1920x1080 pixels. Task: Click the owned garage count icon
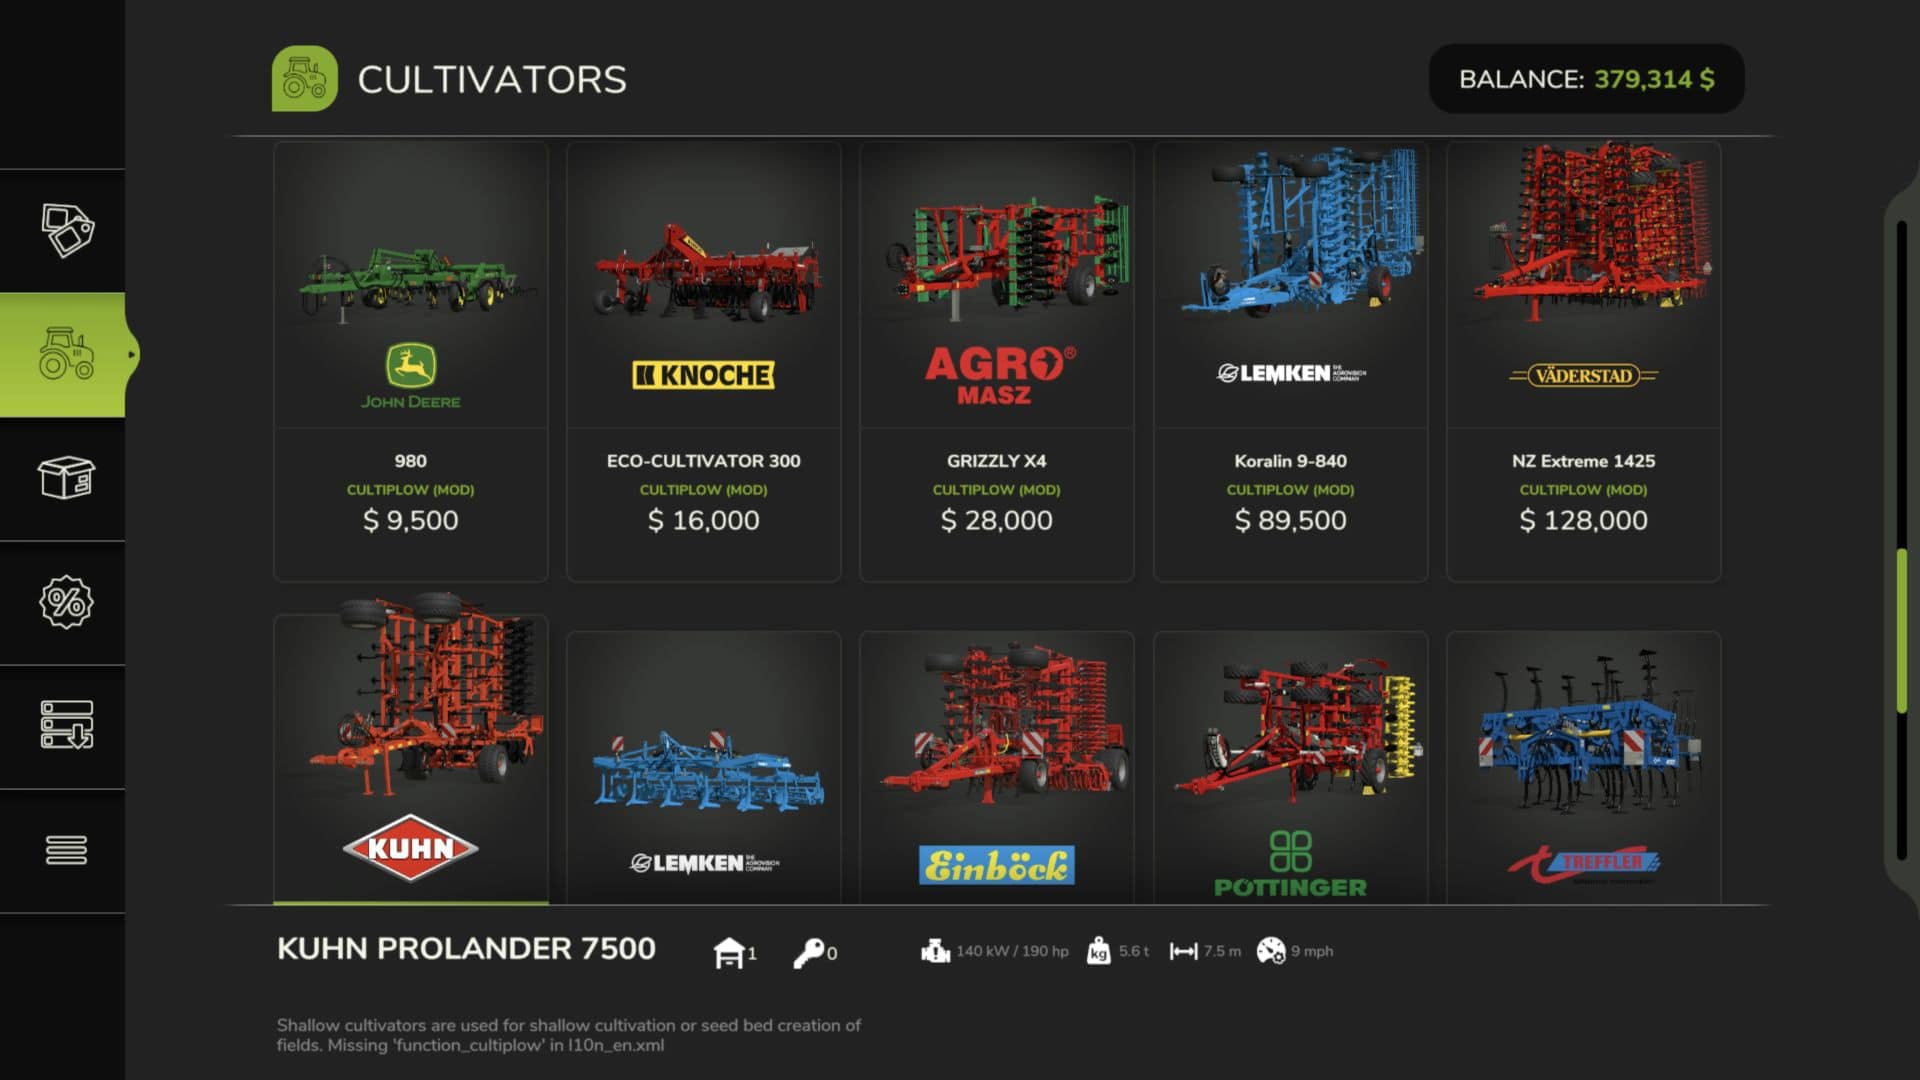(729, 952)
